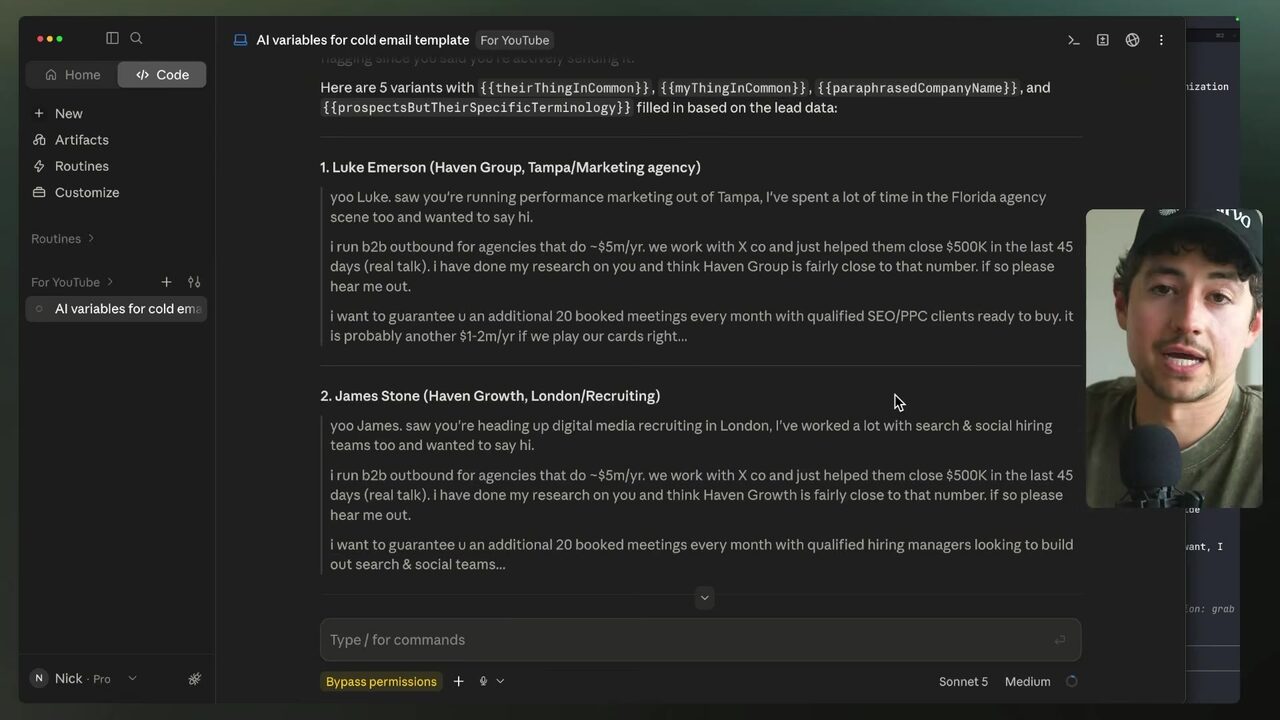Open the Nick Pro account menu
1280x720 pixels.
tap(84, 679)
